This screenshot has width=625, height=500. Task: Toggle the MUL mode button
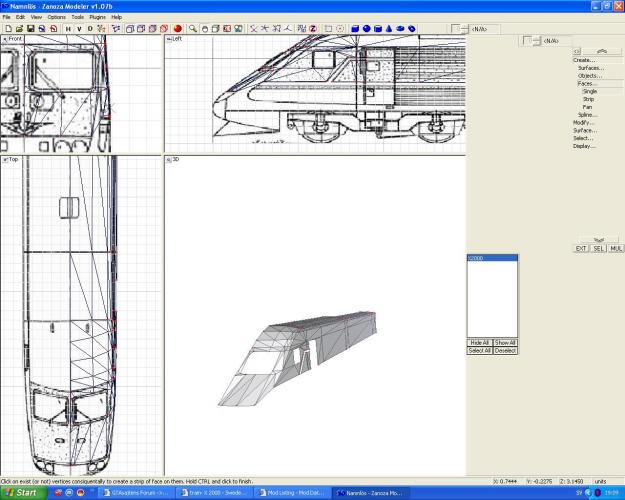(x=616, y=248)
